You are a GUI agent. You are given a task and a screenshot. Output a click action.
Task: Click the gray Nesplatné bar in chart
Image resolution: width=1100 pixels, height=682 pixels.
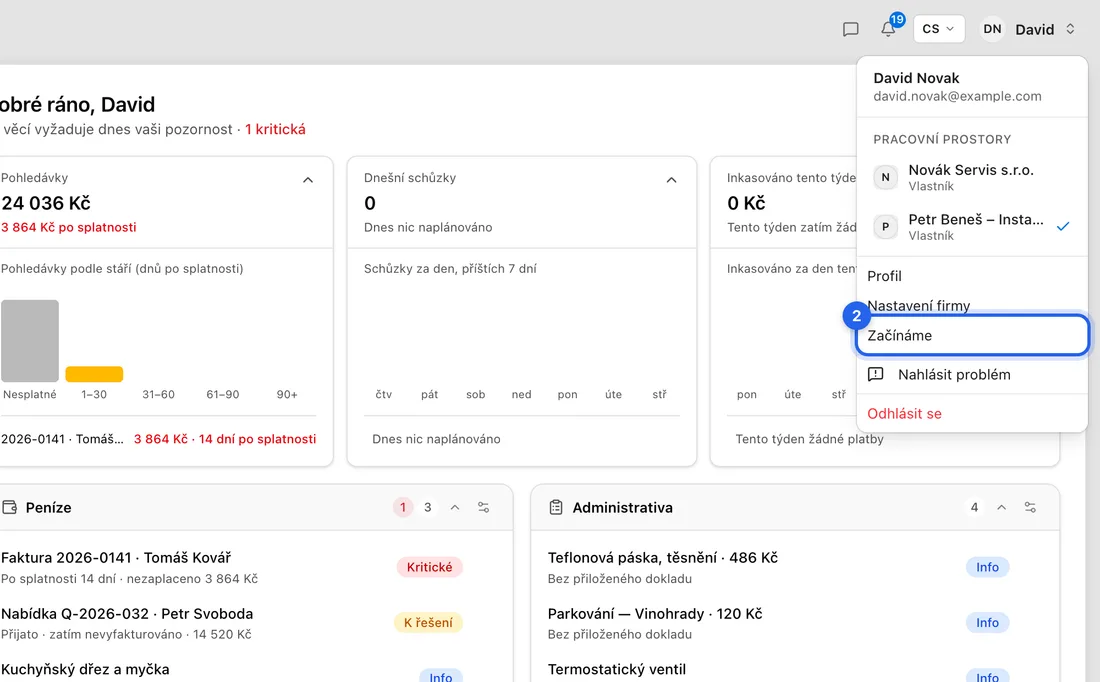tap(30, 341)
